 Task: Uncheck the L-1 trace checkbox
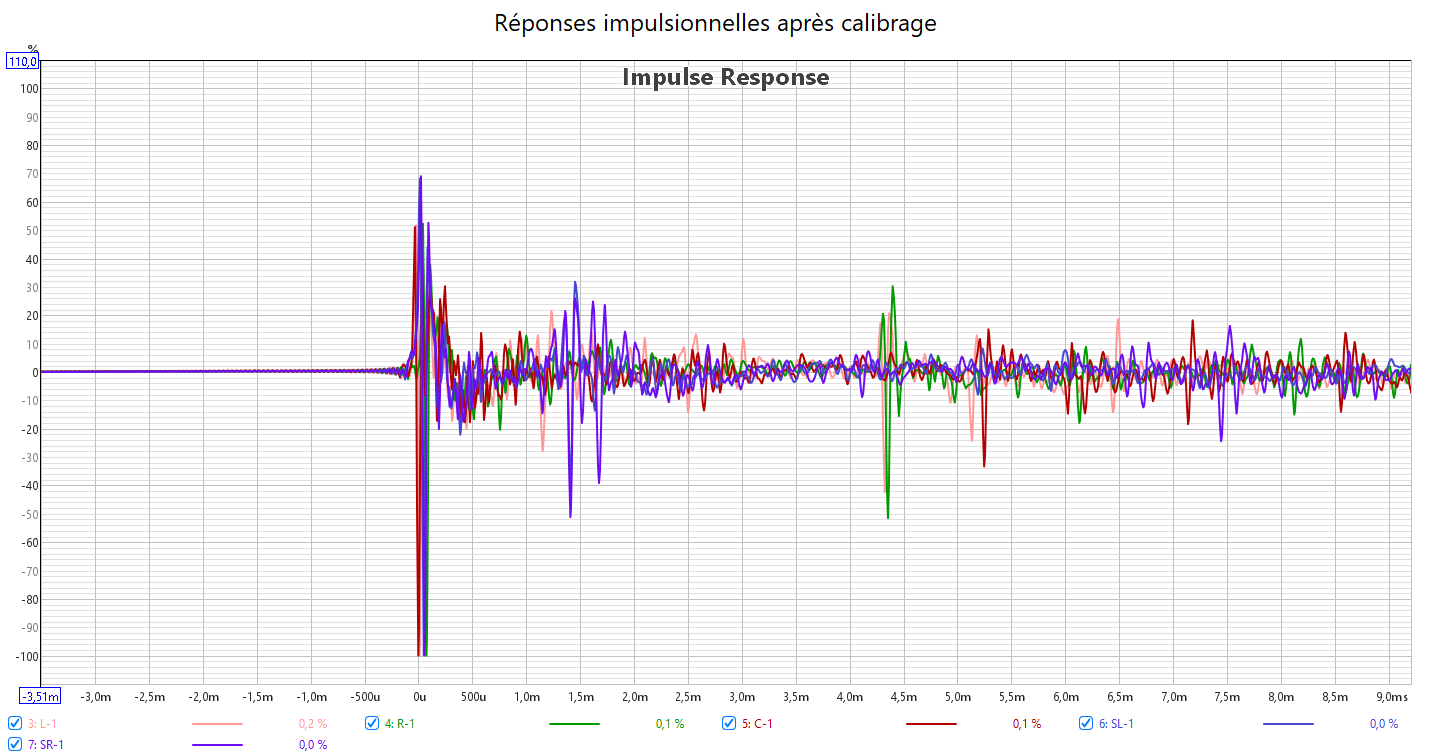pos(15,723)
